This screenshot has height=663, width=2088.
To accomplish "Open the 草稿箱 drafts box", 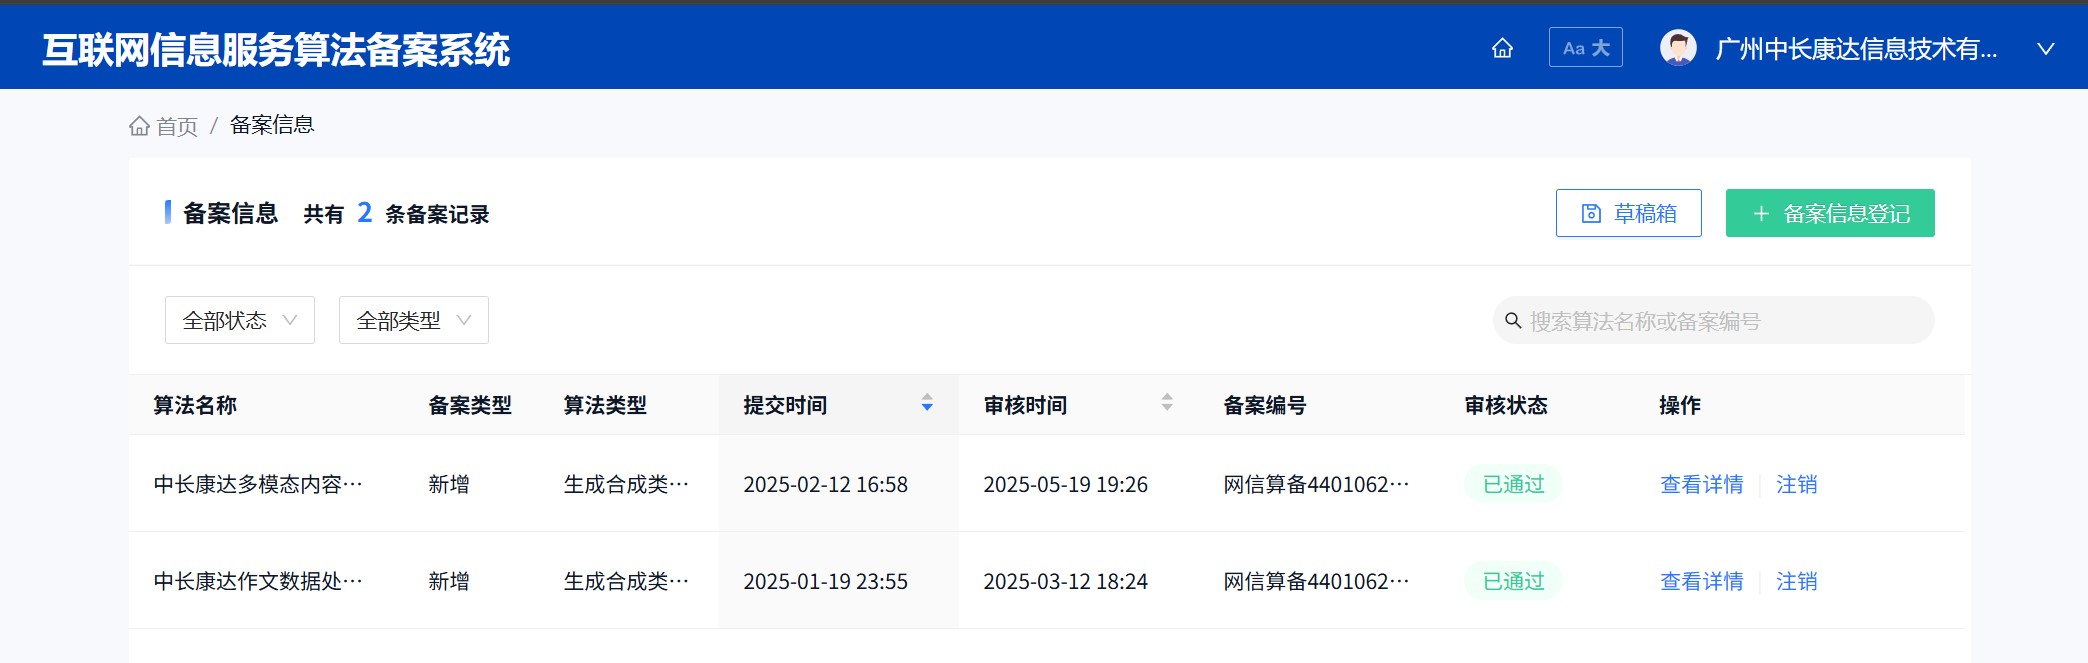I will (x=1628, y=213).
